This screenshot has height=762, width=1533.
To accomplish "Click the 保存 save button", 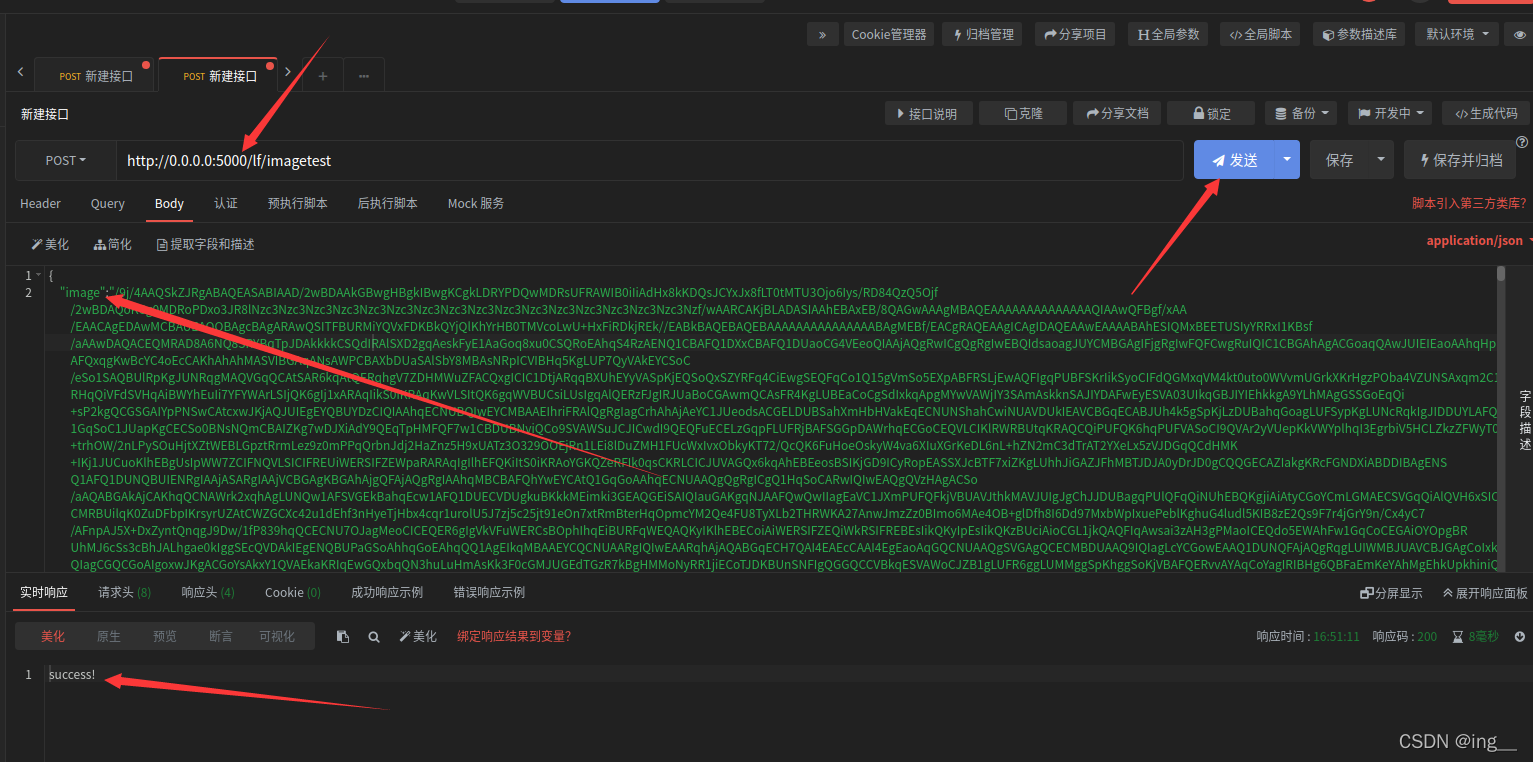I will (x=1339, y=160).
